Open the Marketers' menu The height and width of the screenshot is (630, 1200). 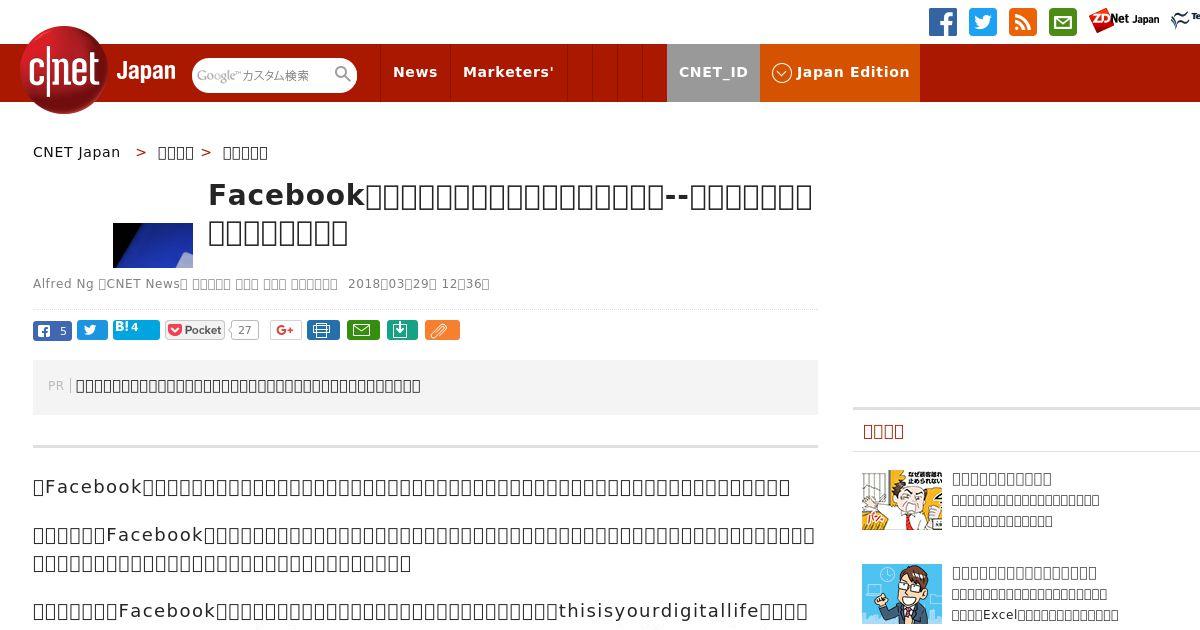pos(508,72)
